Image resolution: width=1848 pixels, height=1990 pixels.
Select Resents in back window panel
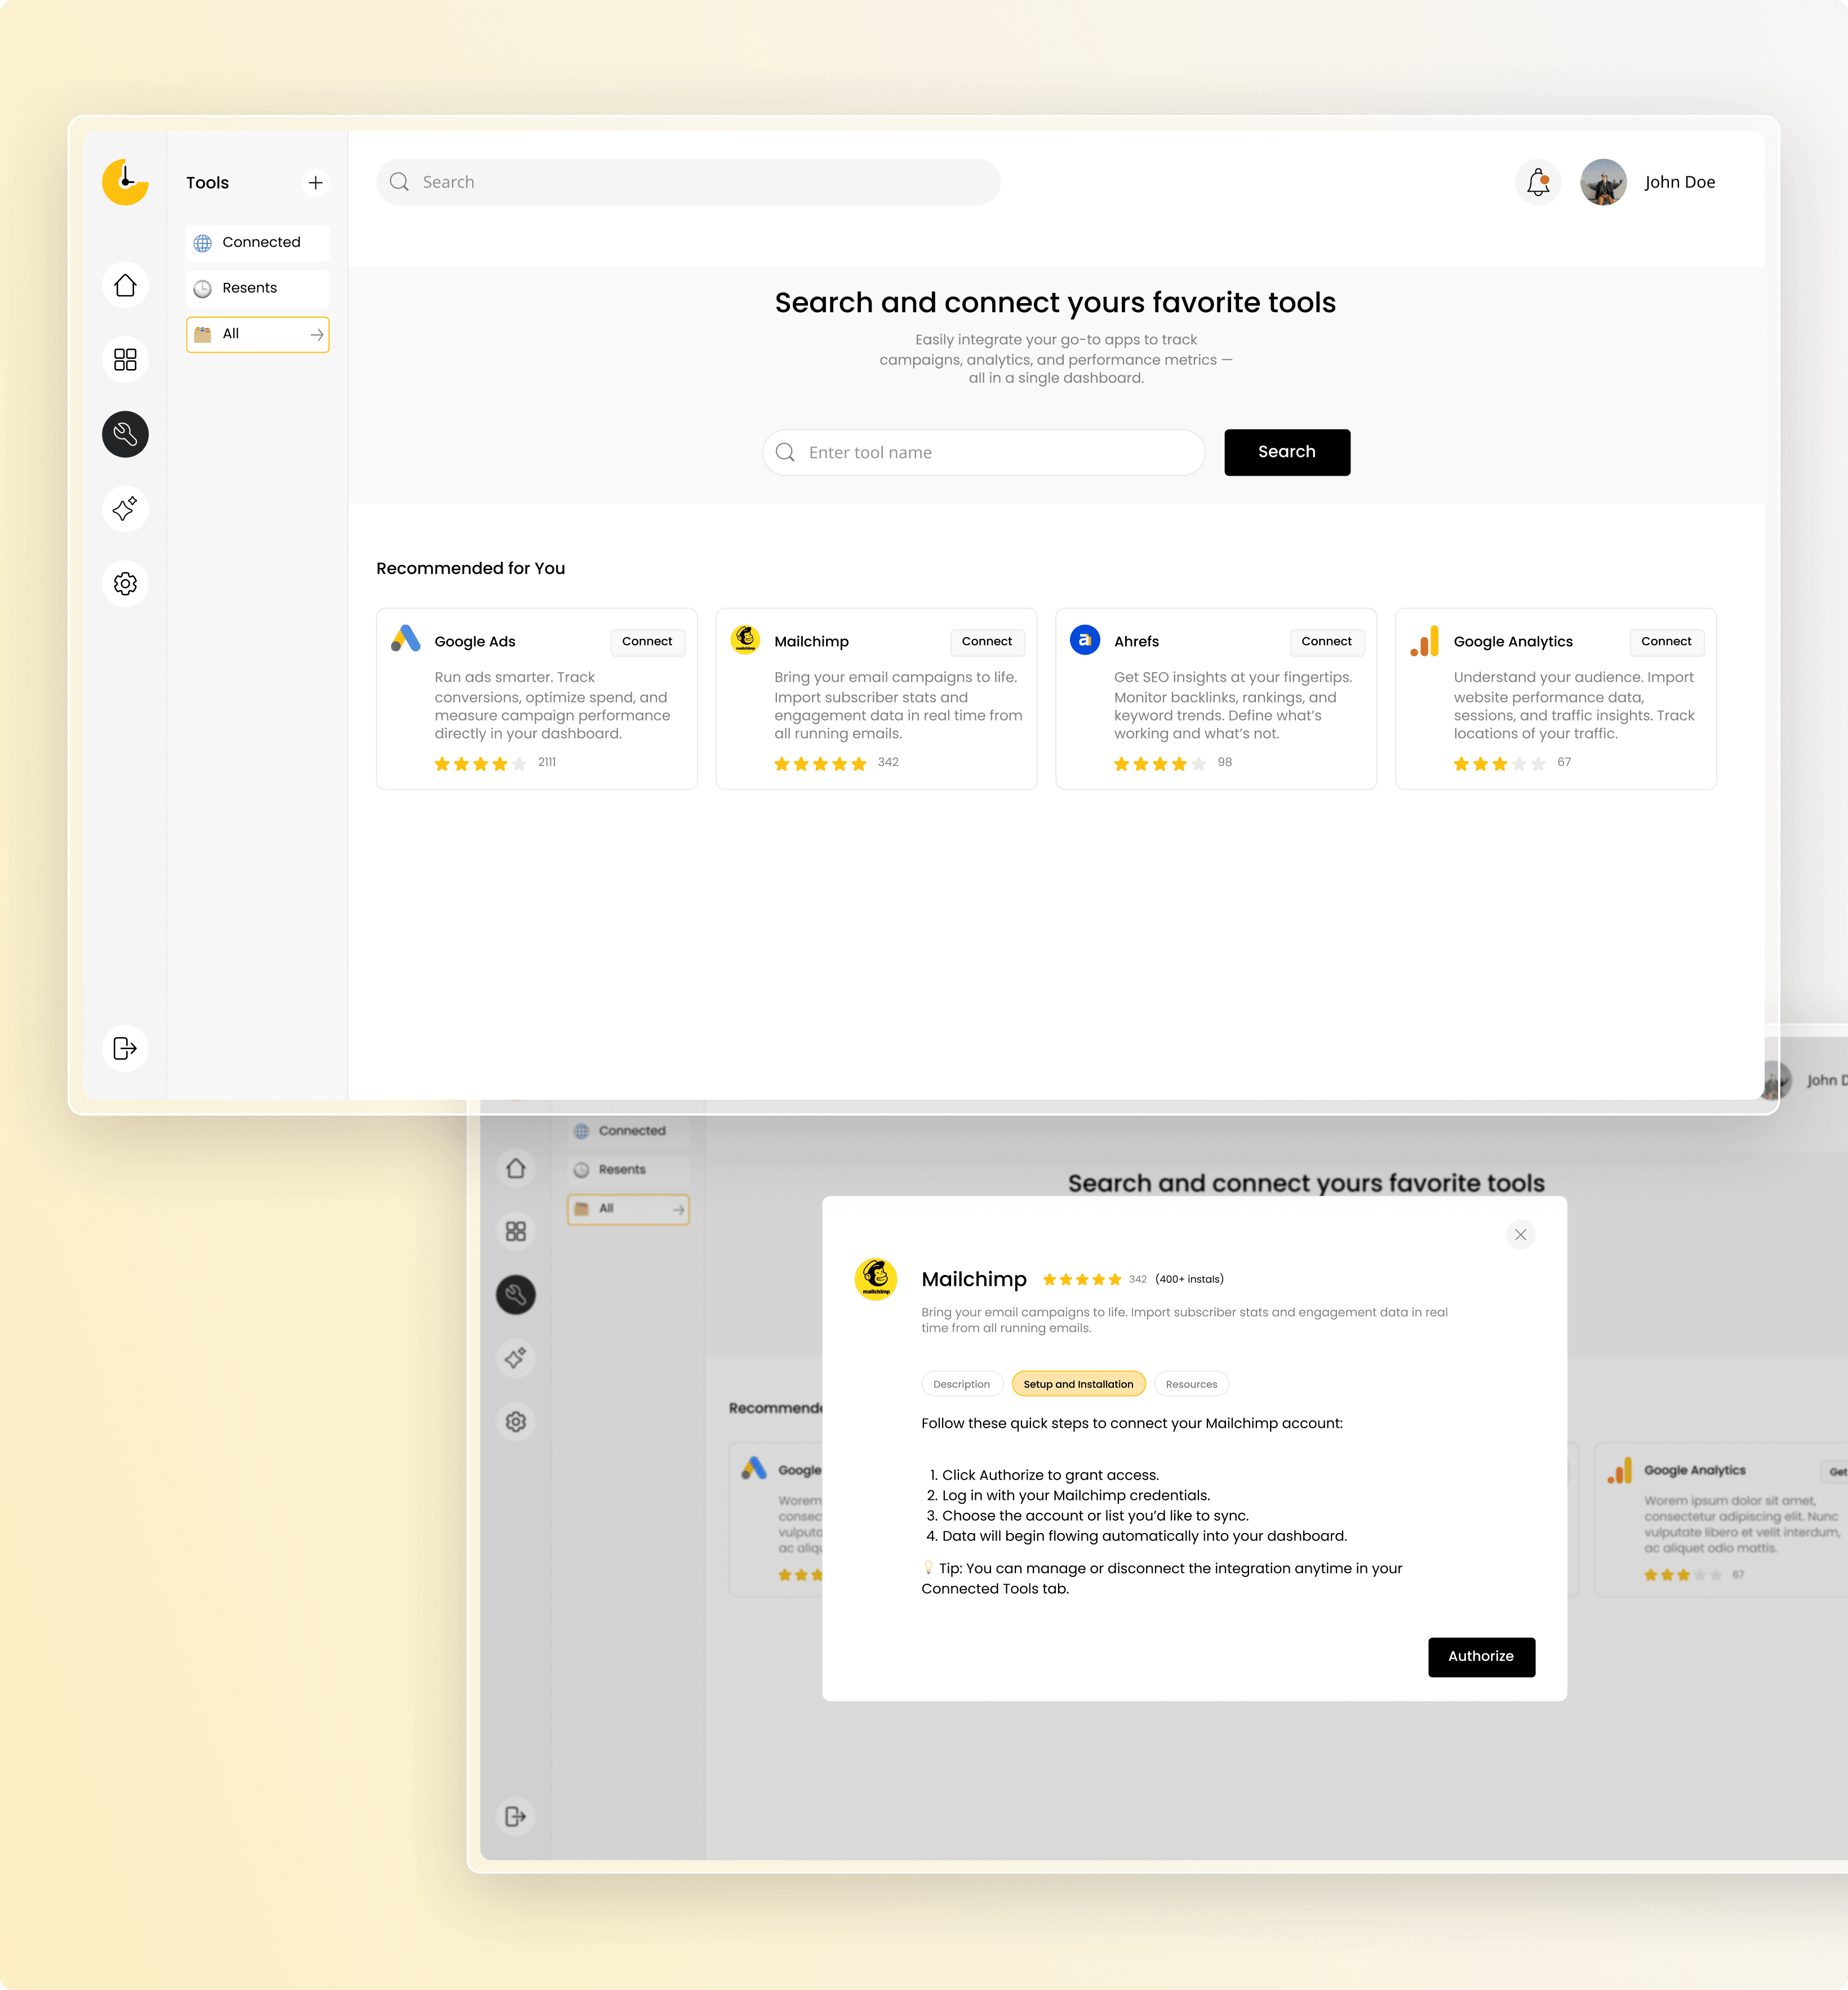[628, 1170]
